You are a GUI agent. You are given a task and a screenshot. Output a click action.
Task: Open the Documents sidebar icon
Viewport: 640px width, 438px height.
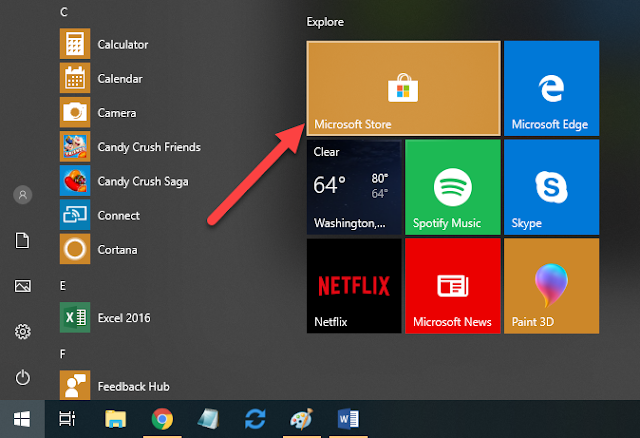coord(22,240)
